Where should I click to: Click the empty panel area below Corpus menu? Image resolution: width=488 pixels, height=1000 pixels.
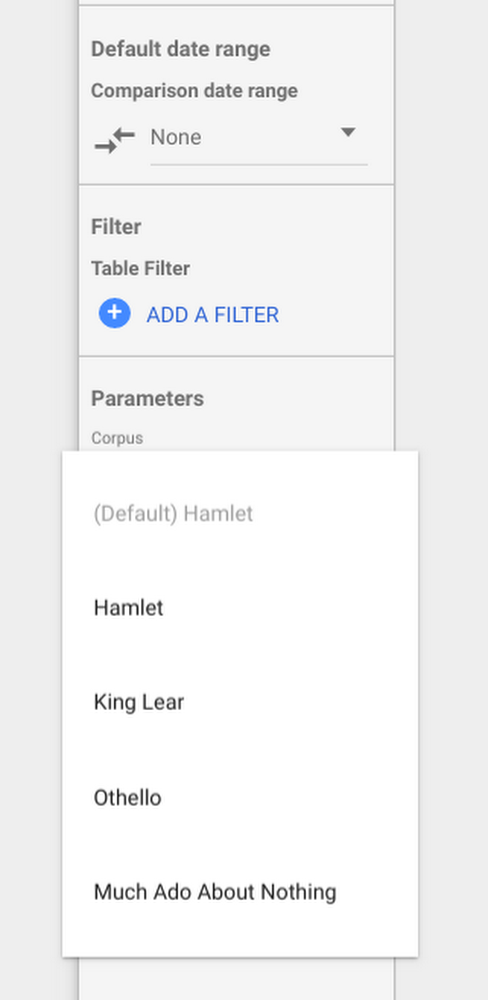237,979
